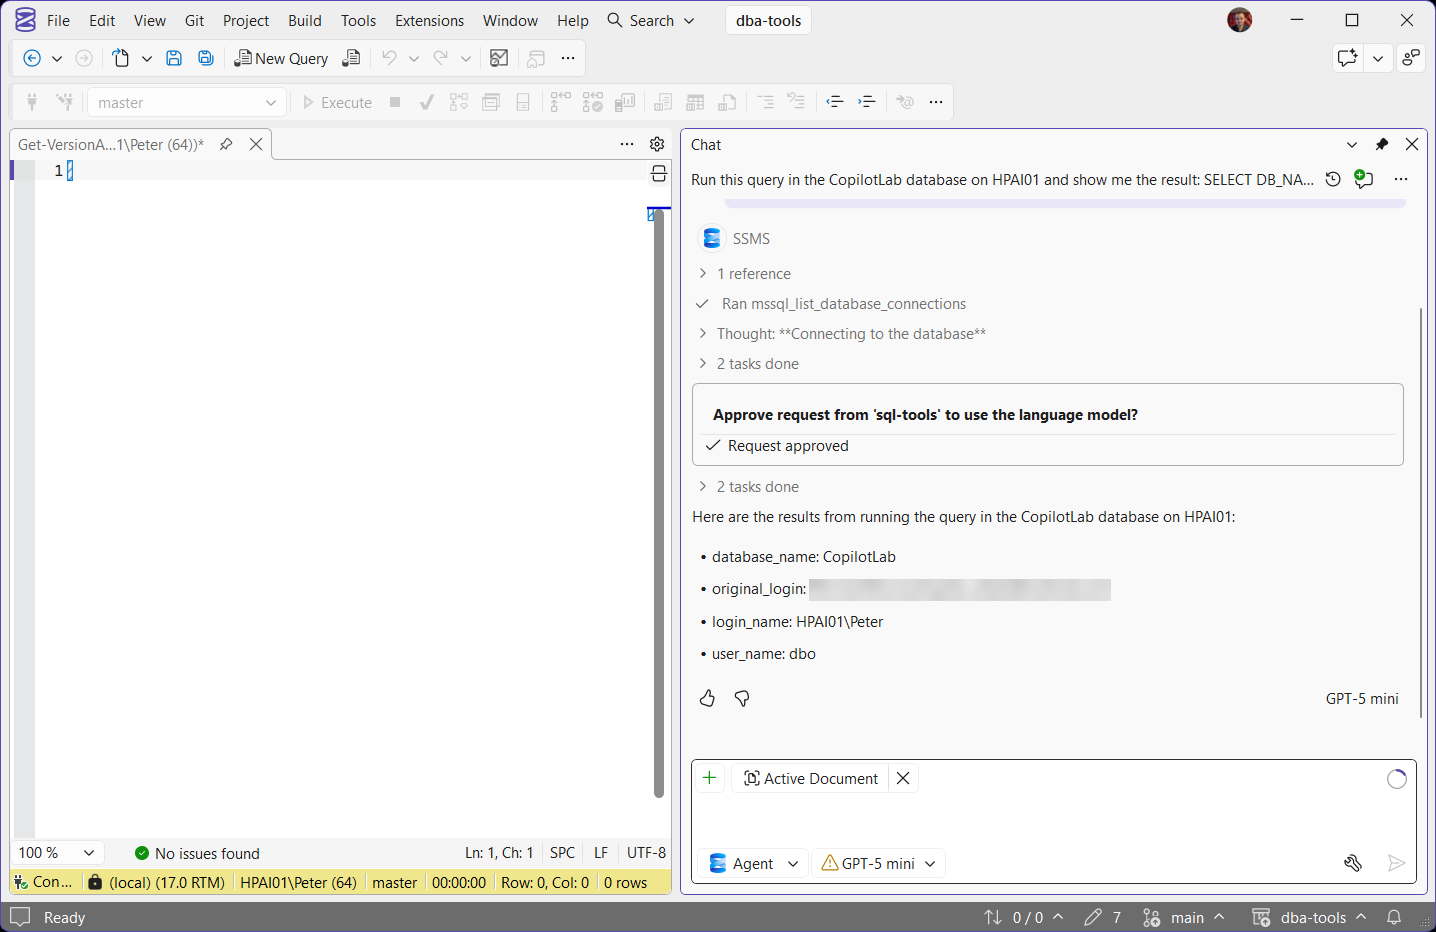Open the chat history clock icon

pyautogui.click(x=1333, y=179)
